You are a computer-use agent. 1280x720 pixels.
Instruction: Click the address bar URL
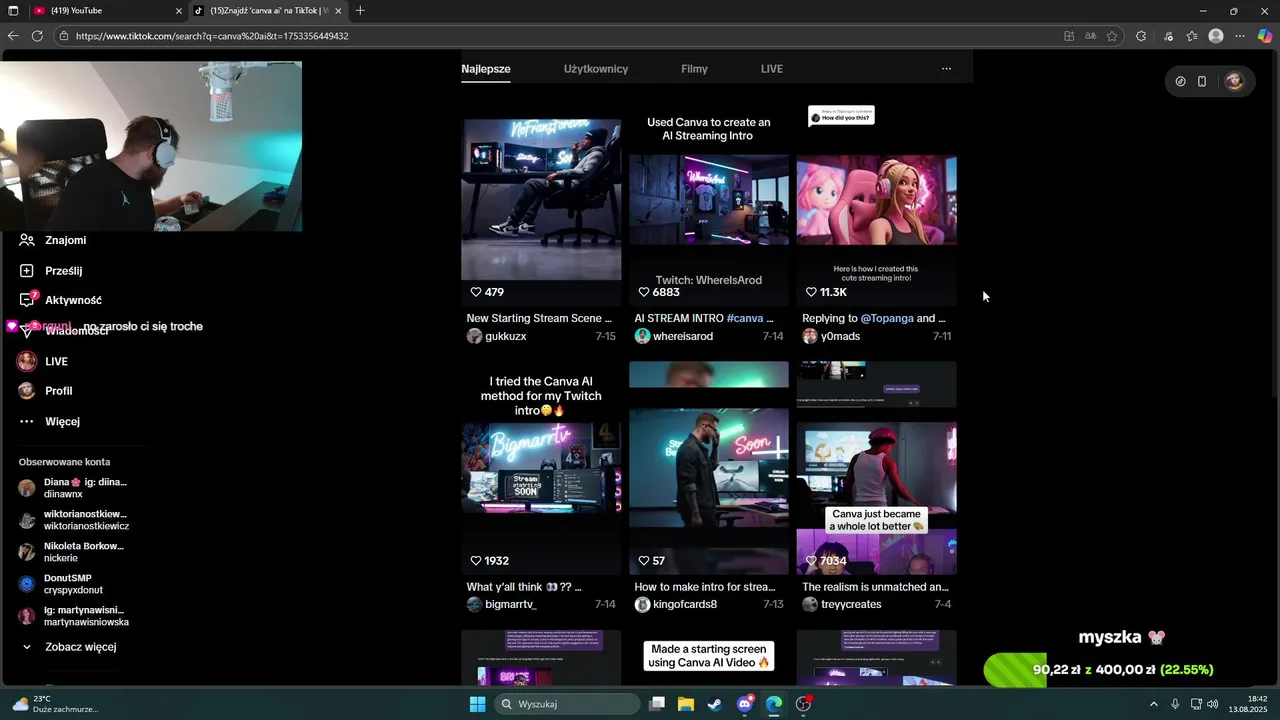pyautogui.click(x=212, y=36)
